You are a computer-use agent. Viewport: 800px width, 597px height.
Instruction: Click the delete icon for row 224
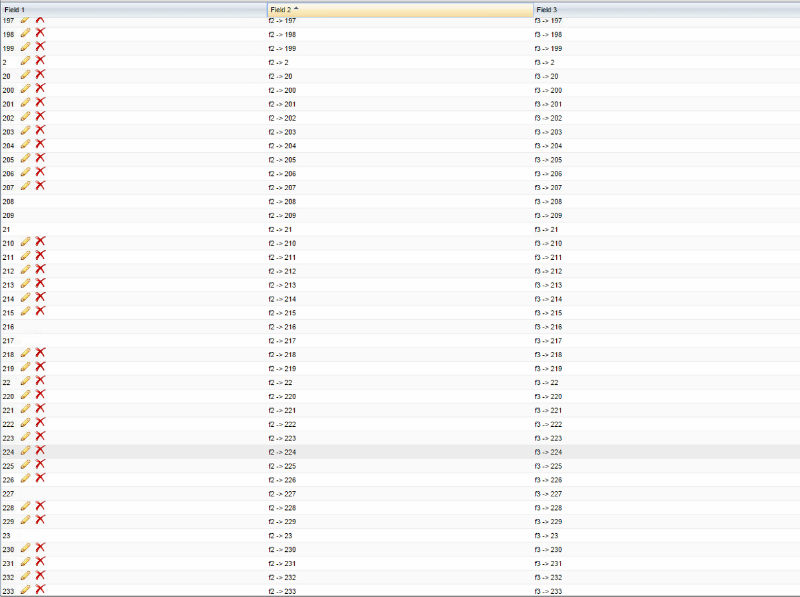tap(40, 451)
